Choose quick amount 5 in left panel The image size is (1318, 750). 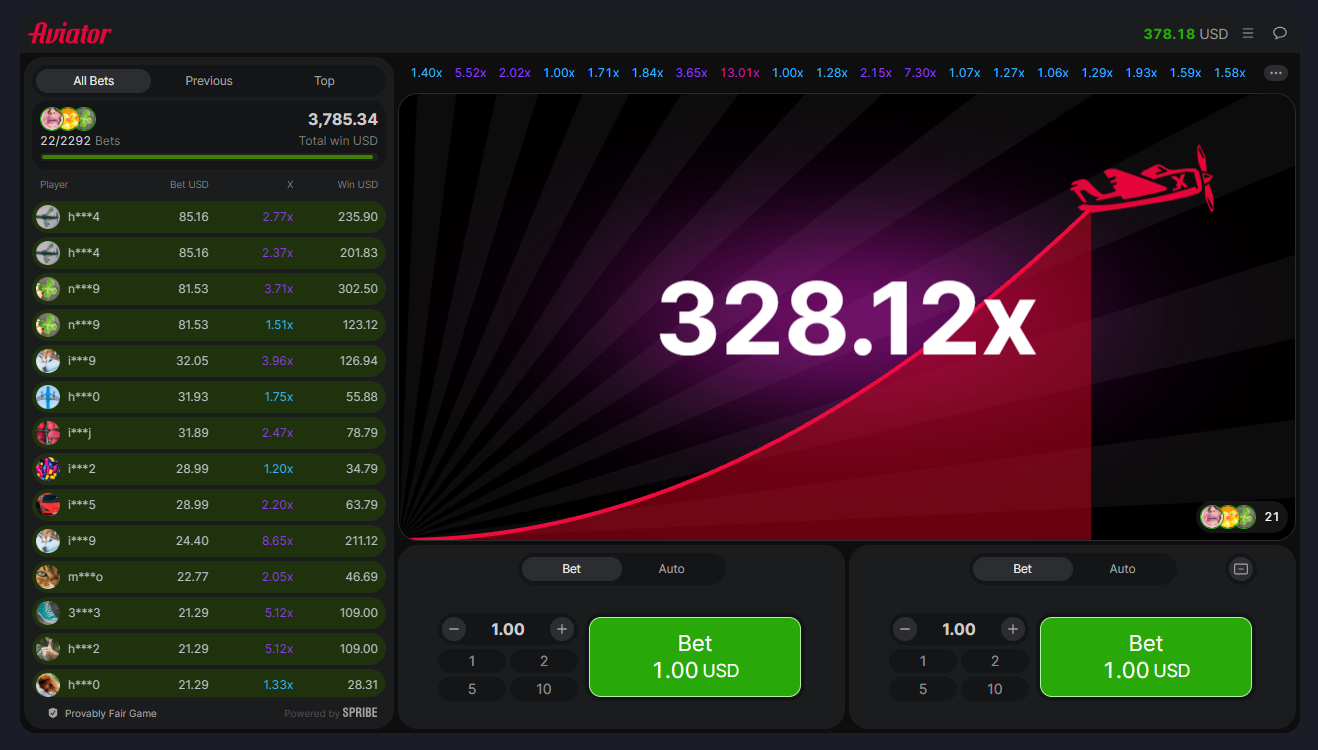point(472,689)
